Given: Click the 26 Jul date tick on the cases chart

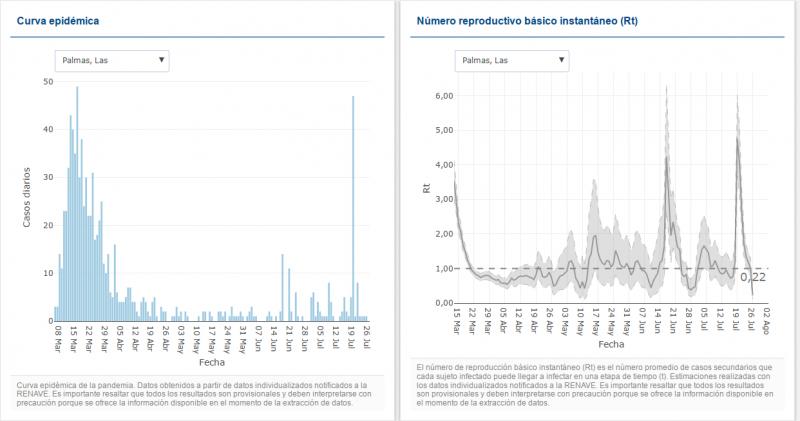Looking at the screenshot, I should coord(367,337).
